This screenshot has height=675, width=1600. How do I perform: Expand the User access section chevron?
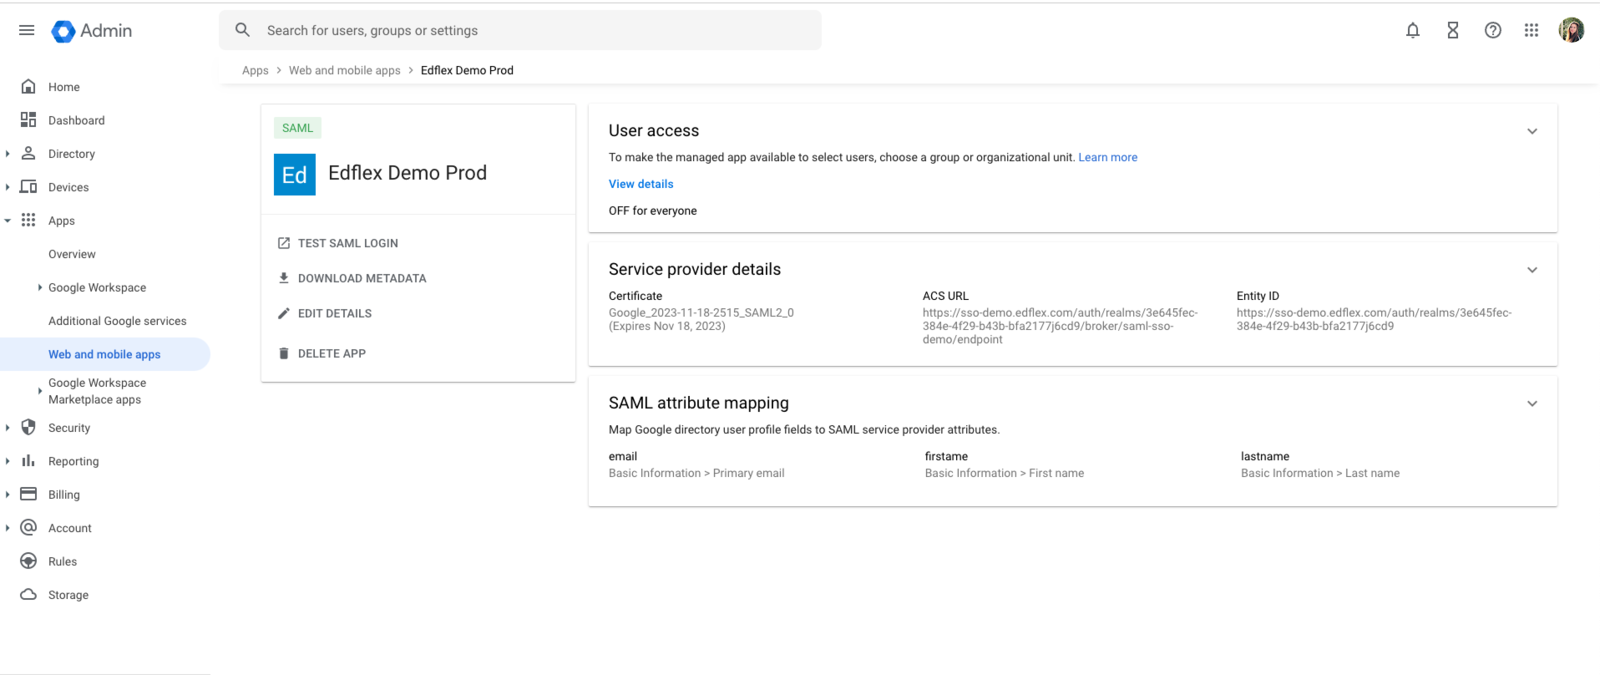[x=1532, y=131]
